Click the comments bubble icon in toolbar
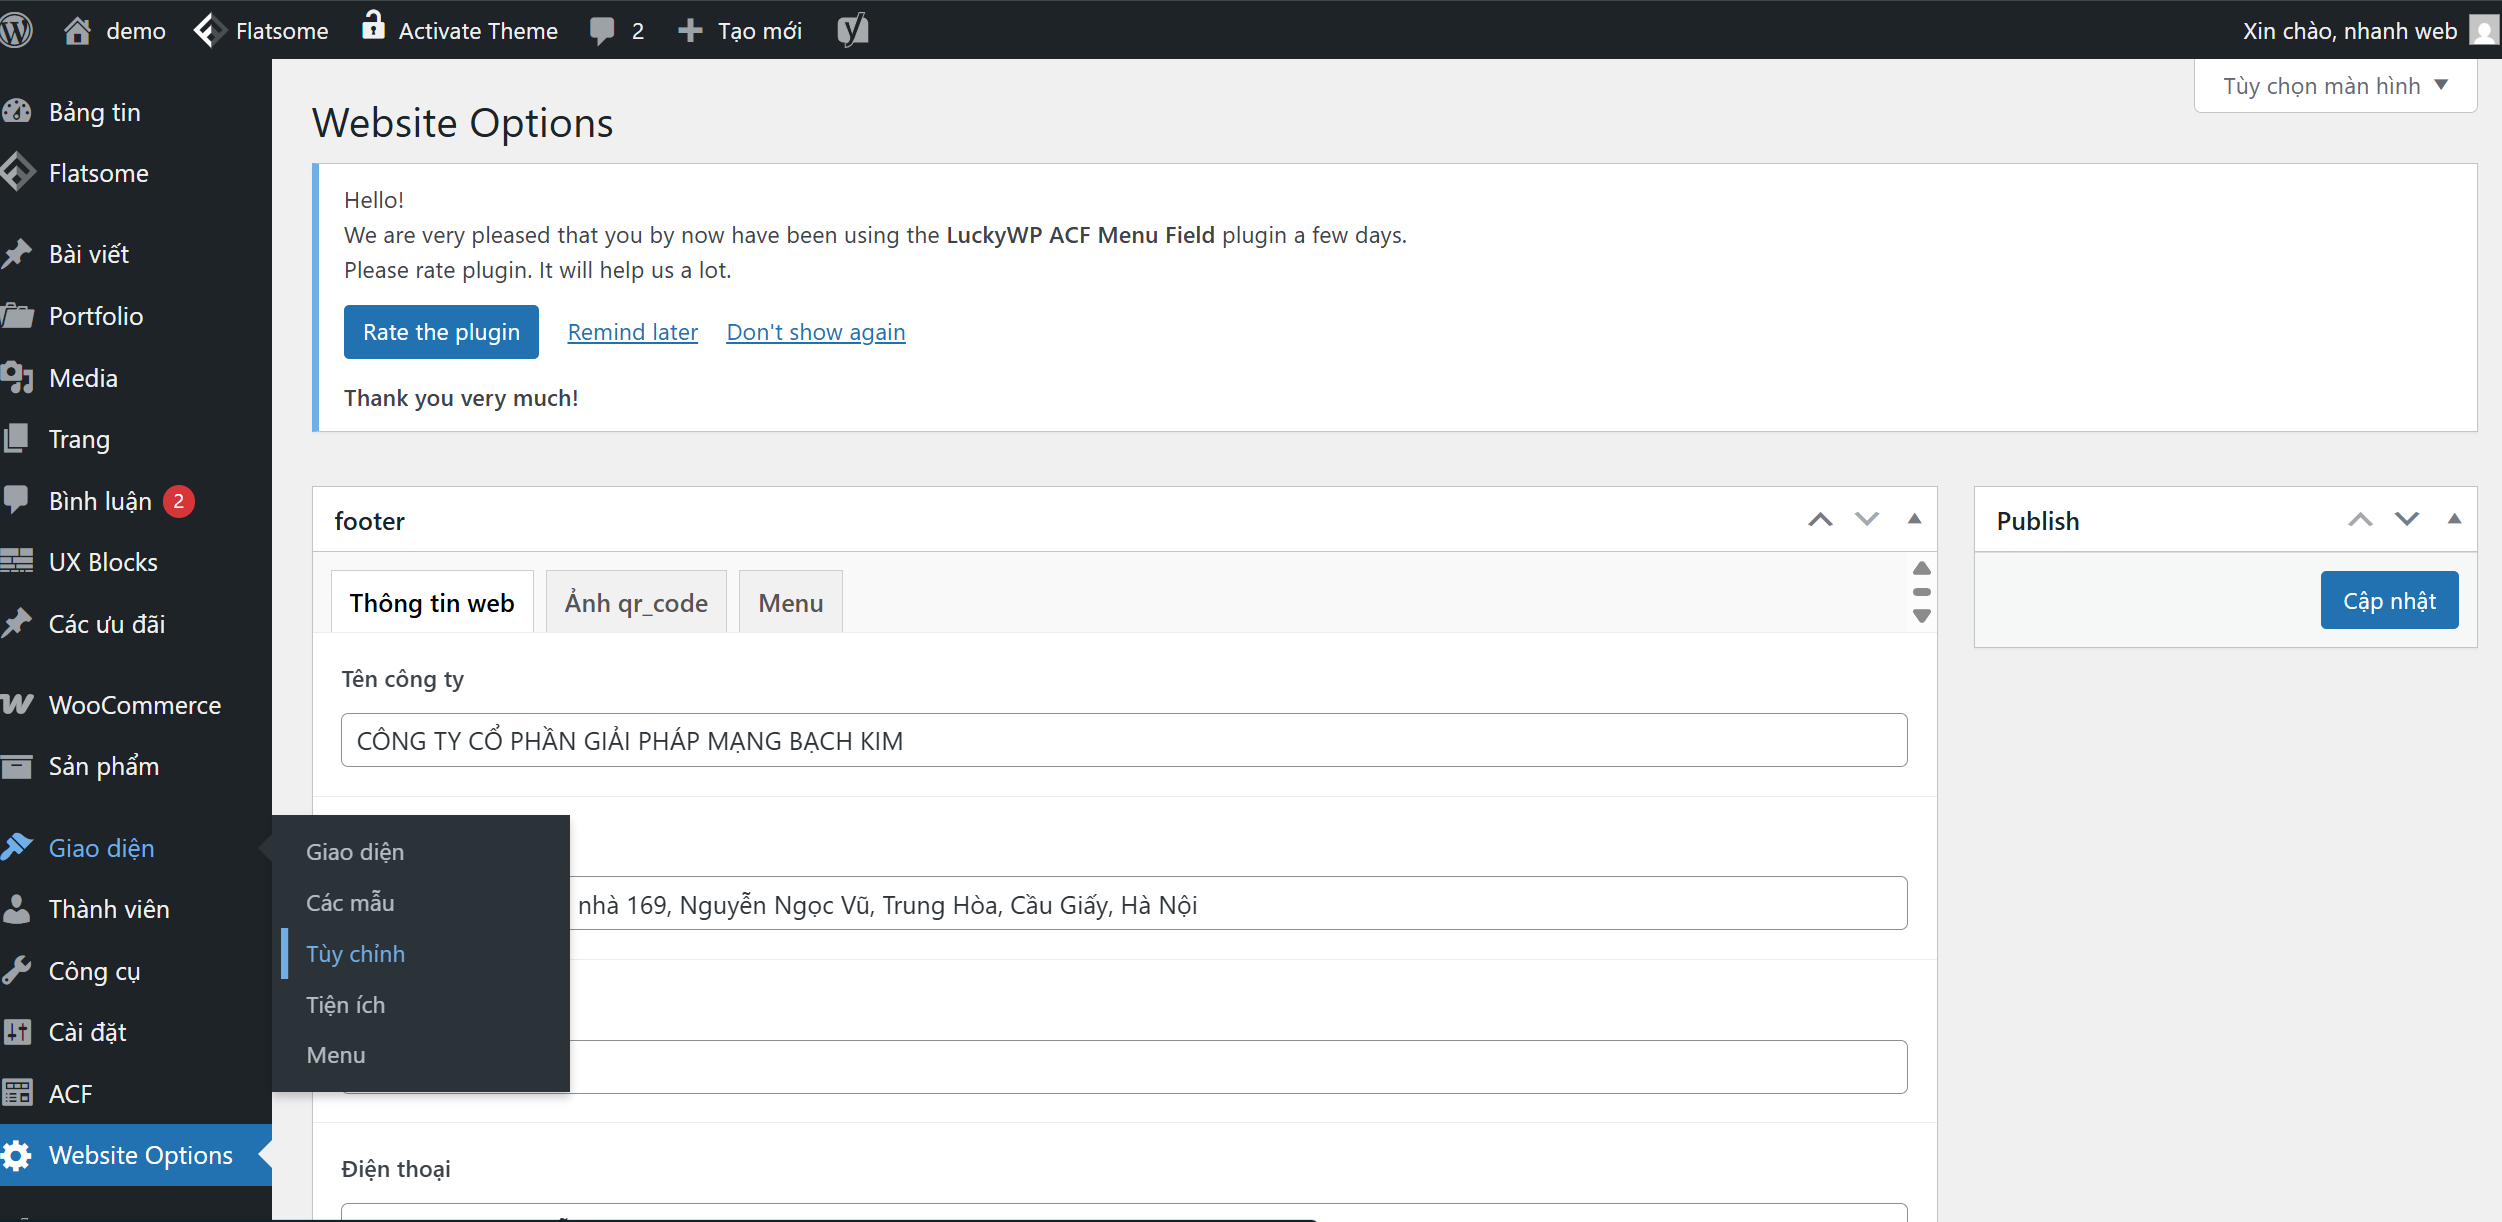This screenshot has width=2502, height=1222. tap(602, 30)
